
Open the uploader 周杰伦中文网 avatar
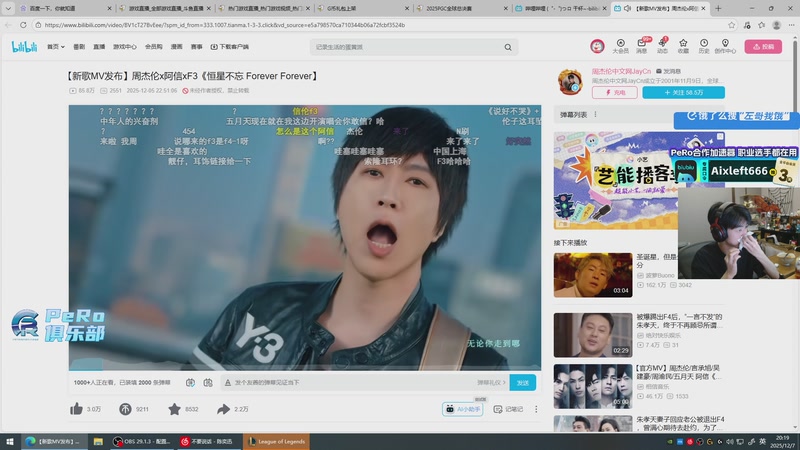point(570,82)
